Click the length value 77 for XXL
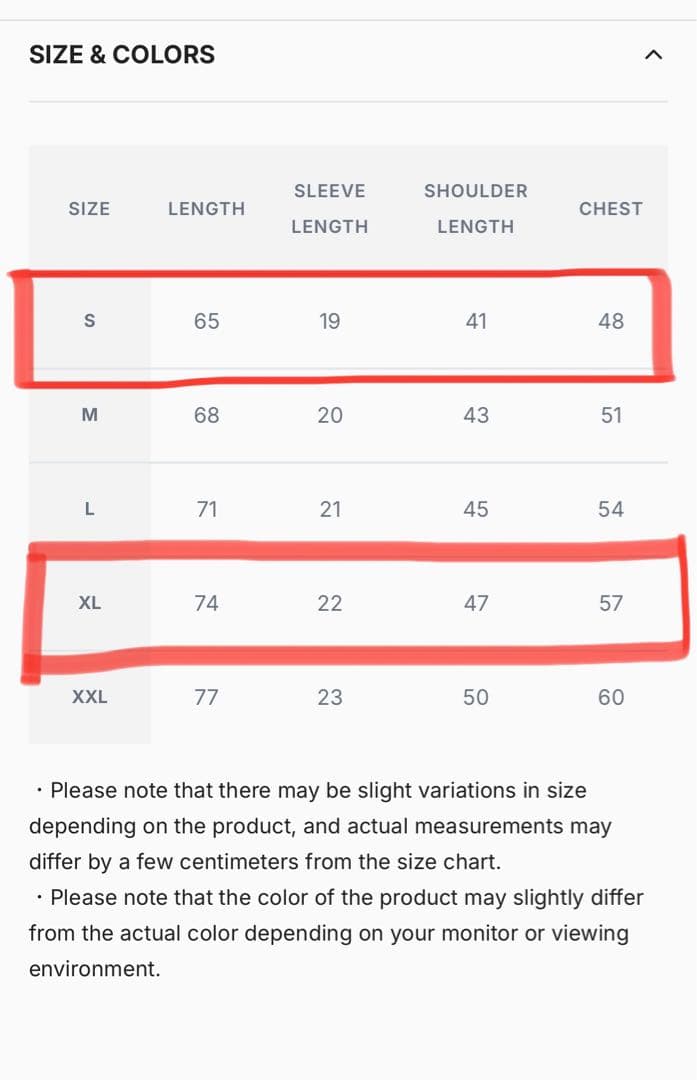Viewport: 697px width, 1080px height. [206, 697]
